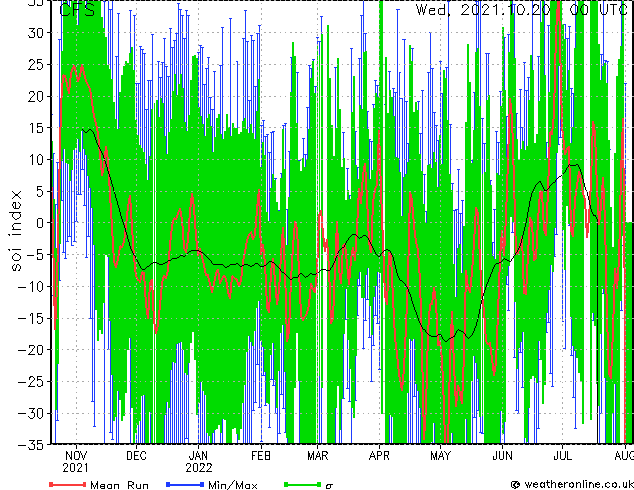
Task: Click the blue Min/Max legend swatch
Action: click(x=185, y=484)
